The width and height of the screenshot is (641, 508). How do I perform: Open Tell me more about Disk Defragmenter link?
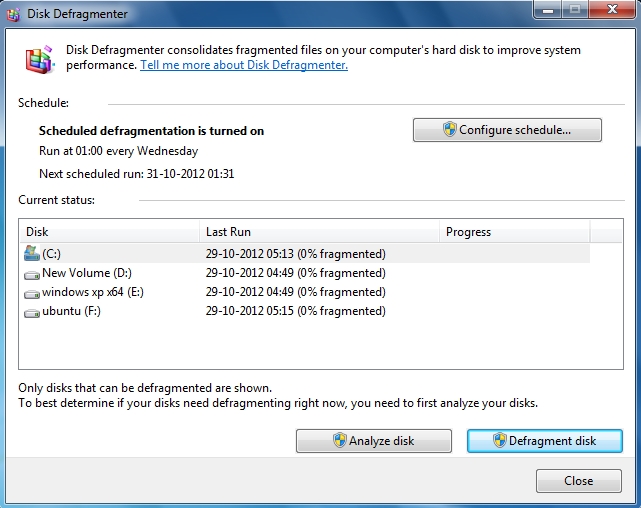point(243,65)
